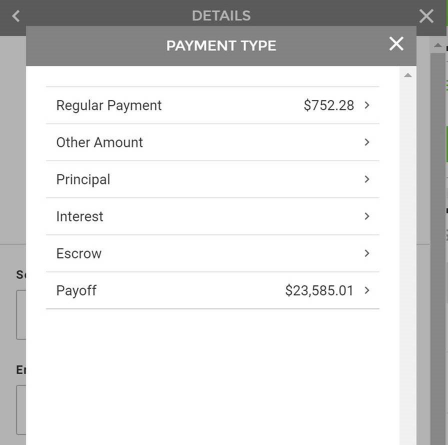
Task: Click the background page scroll-up arrow
Action: 438,45
